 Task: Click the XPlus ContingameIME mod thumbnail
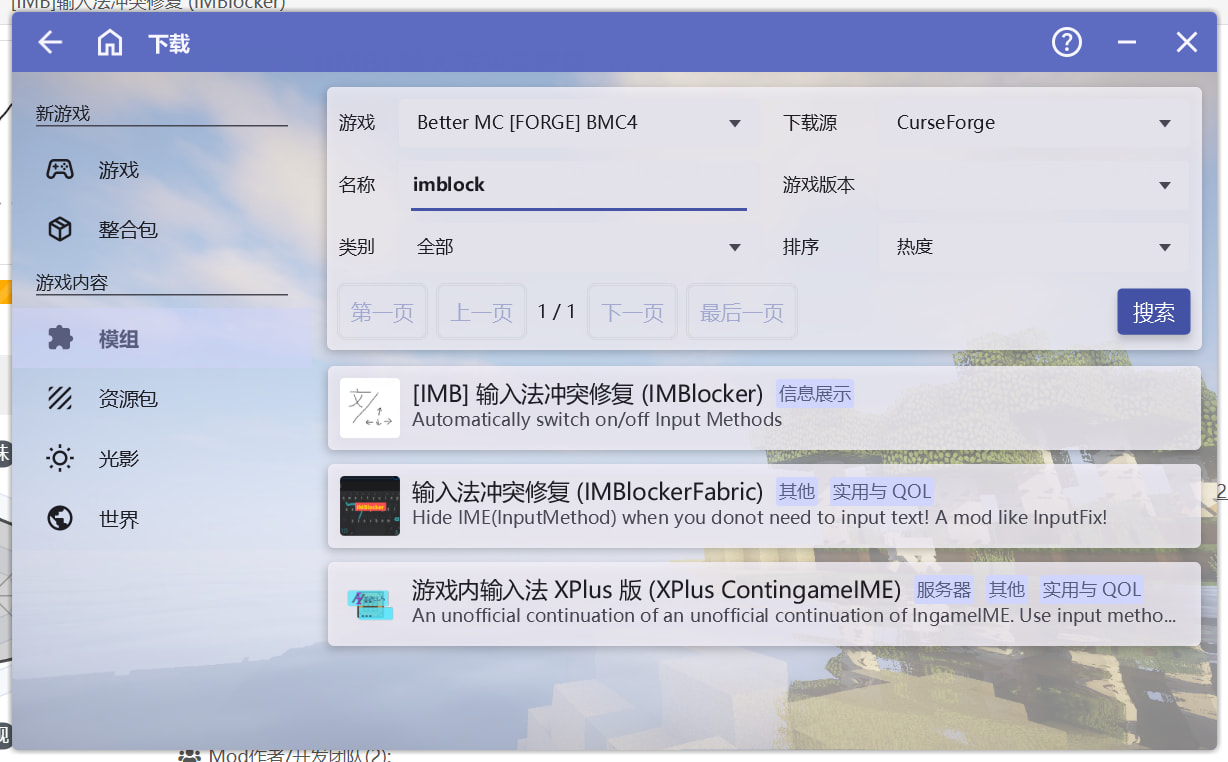pos(370,604)
